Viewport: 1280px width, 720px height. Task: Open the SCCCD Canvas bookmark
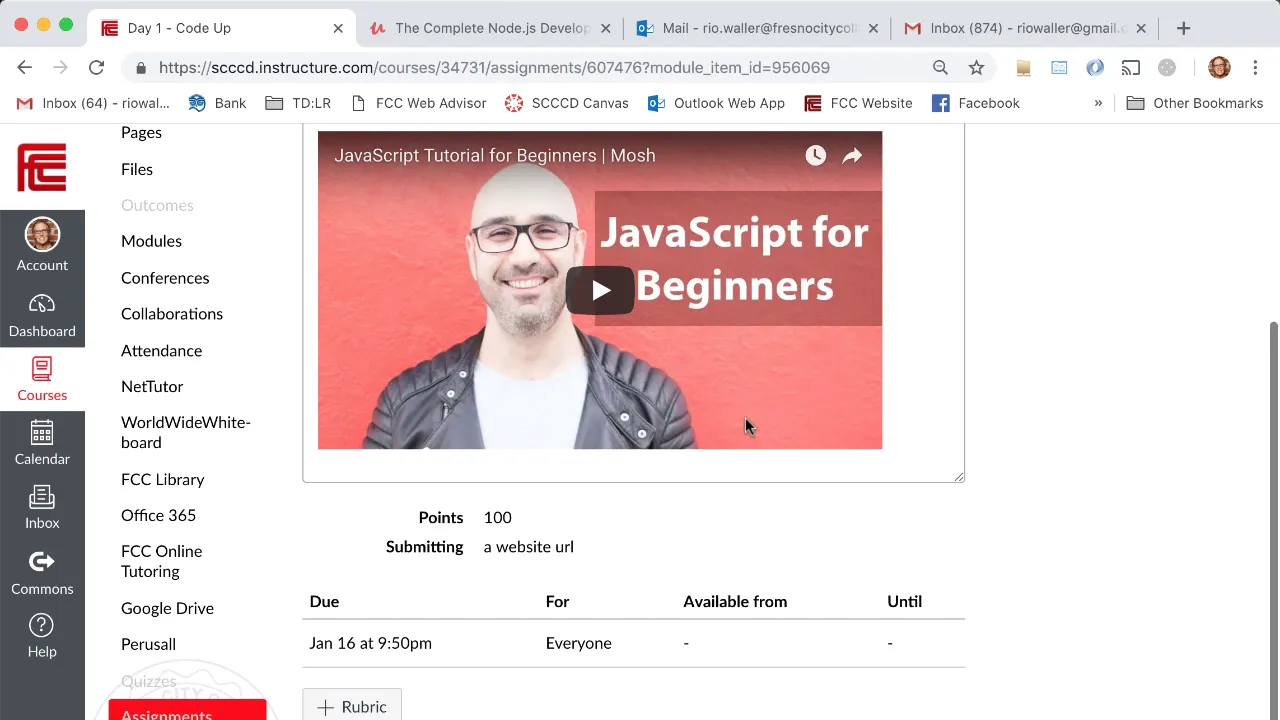(x=567, y=103)
